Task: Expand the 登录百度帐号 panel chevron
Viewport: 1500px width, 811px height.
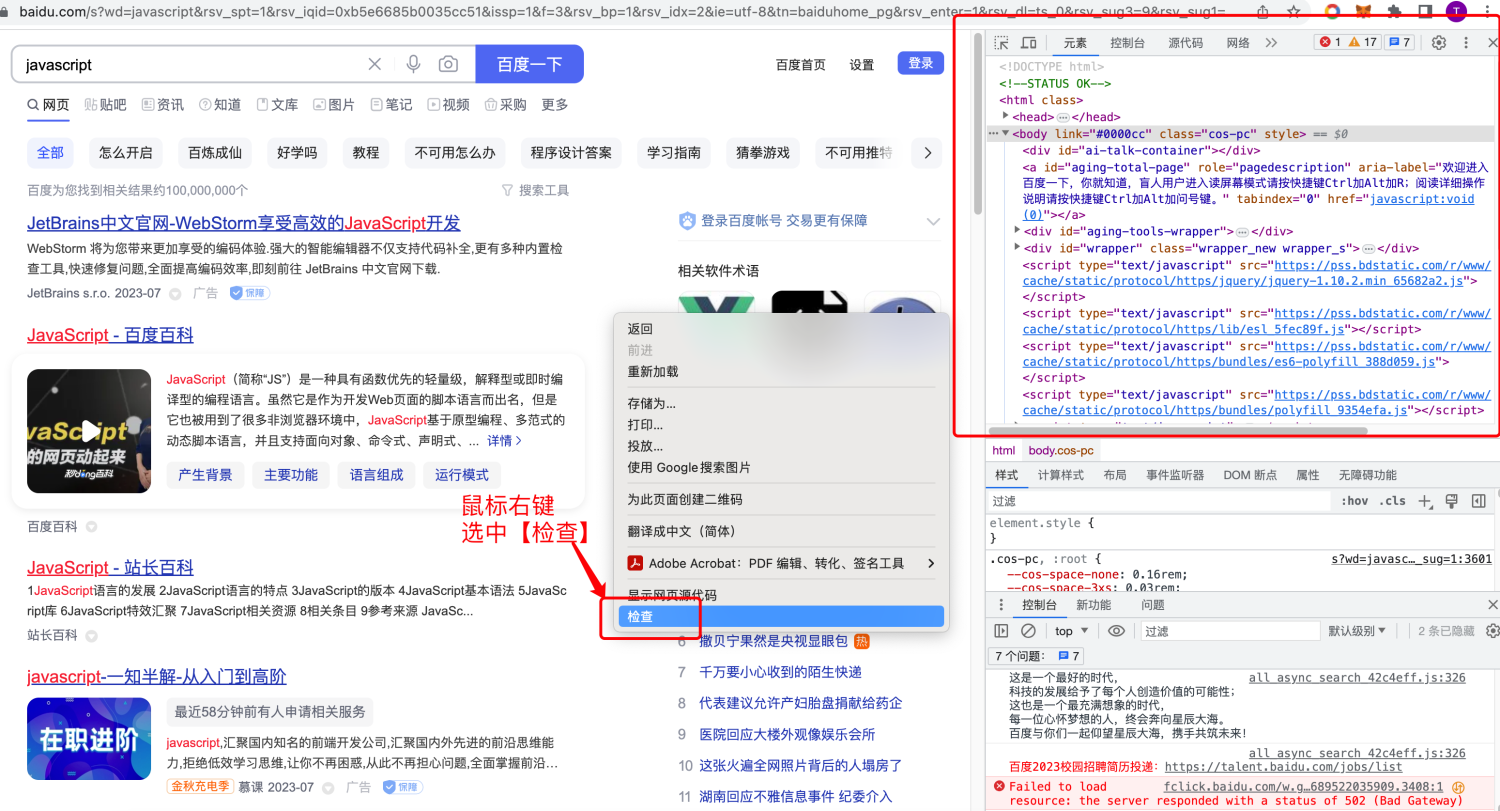Action: point(933,221)
